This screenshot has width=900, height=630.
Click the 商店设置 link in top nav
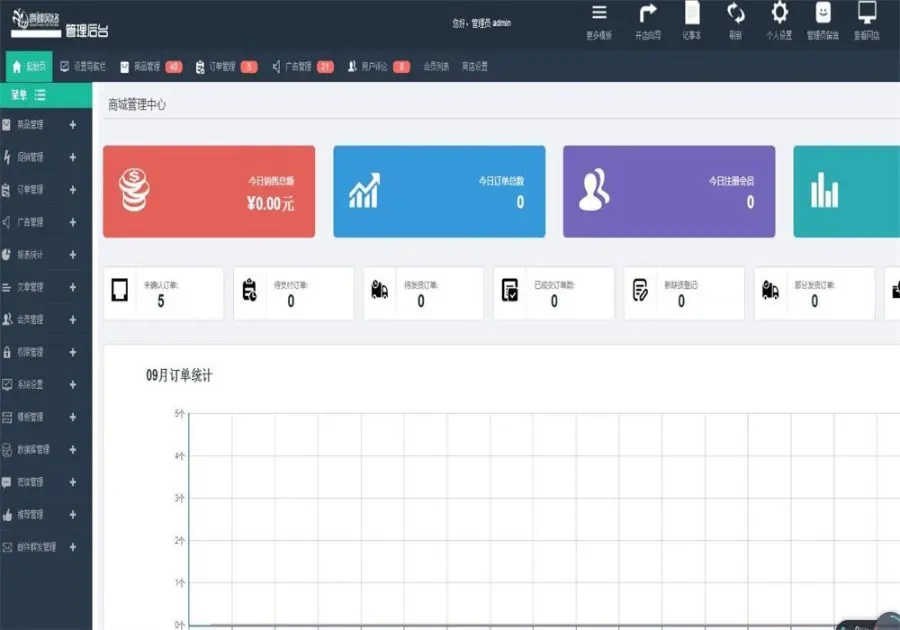pos(475,67)
